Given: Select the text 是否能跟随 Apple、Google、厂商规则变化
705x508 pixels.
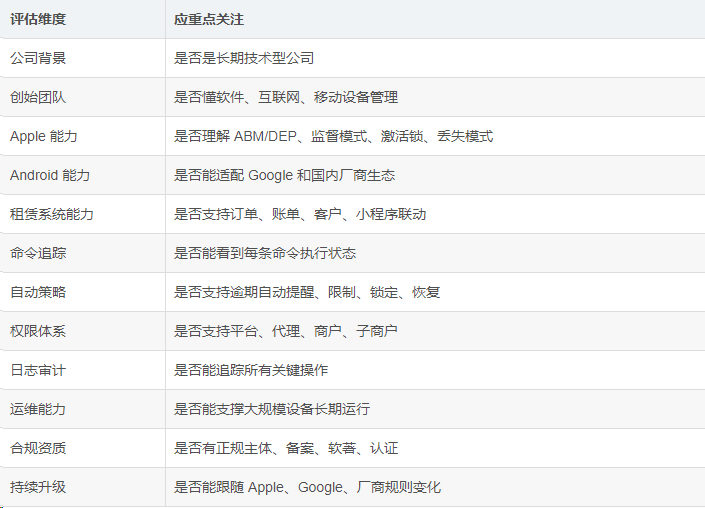Looking at the screenshot, I should click(x=308, y=487).
